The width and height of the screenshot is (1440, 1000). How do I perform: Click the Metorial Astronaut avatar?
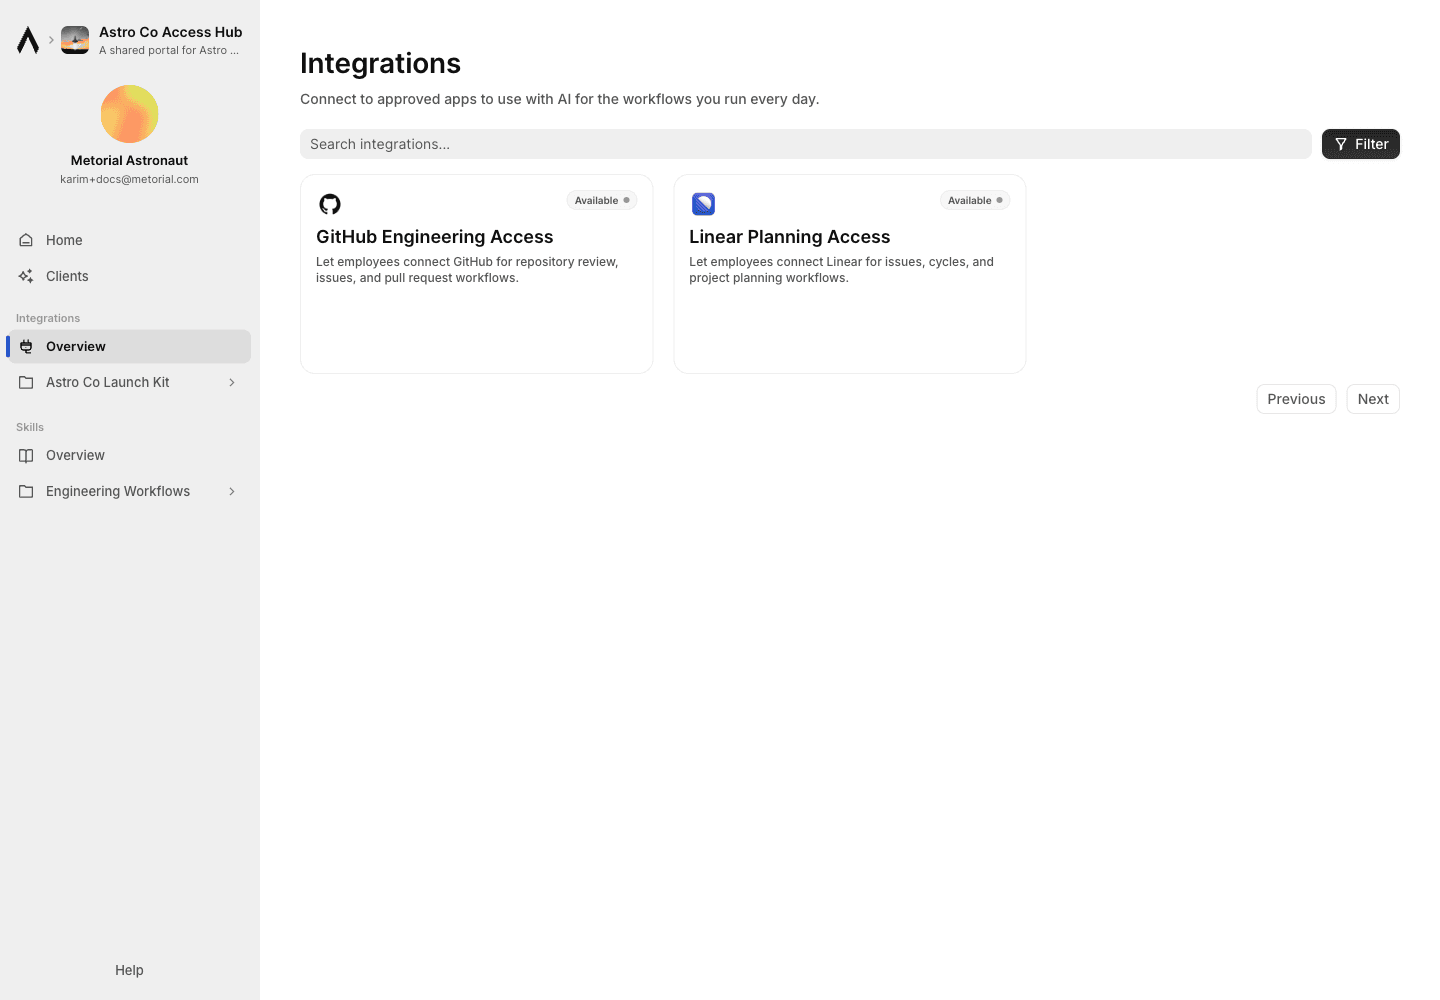tap(130, 114)
